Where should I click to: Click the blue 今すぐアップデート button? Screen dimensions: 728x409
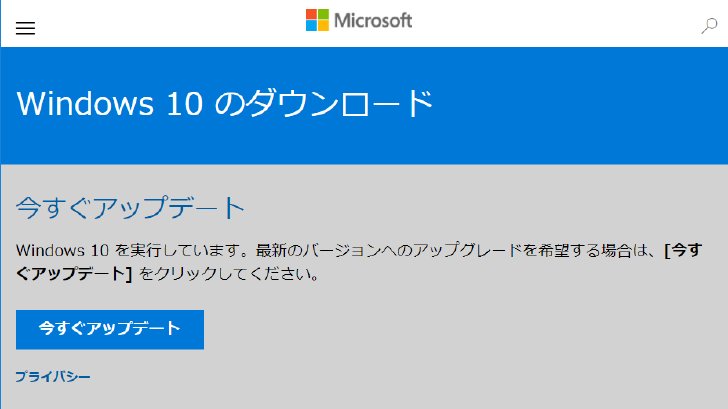pyautogui.click(x=110, y=330)
